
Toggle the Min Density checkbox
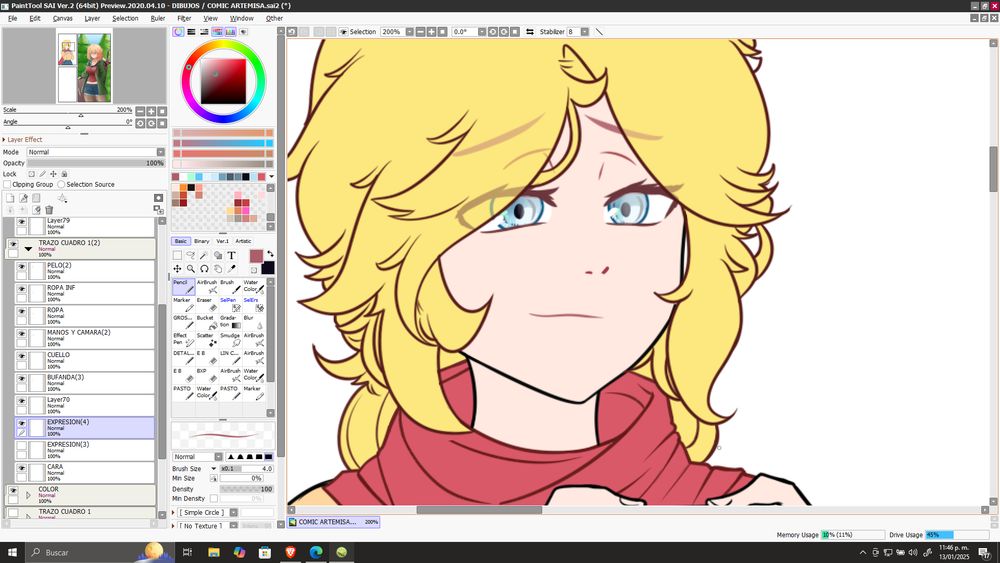214,499
